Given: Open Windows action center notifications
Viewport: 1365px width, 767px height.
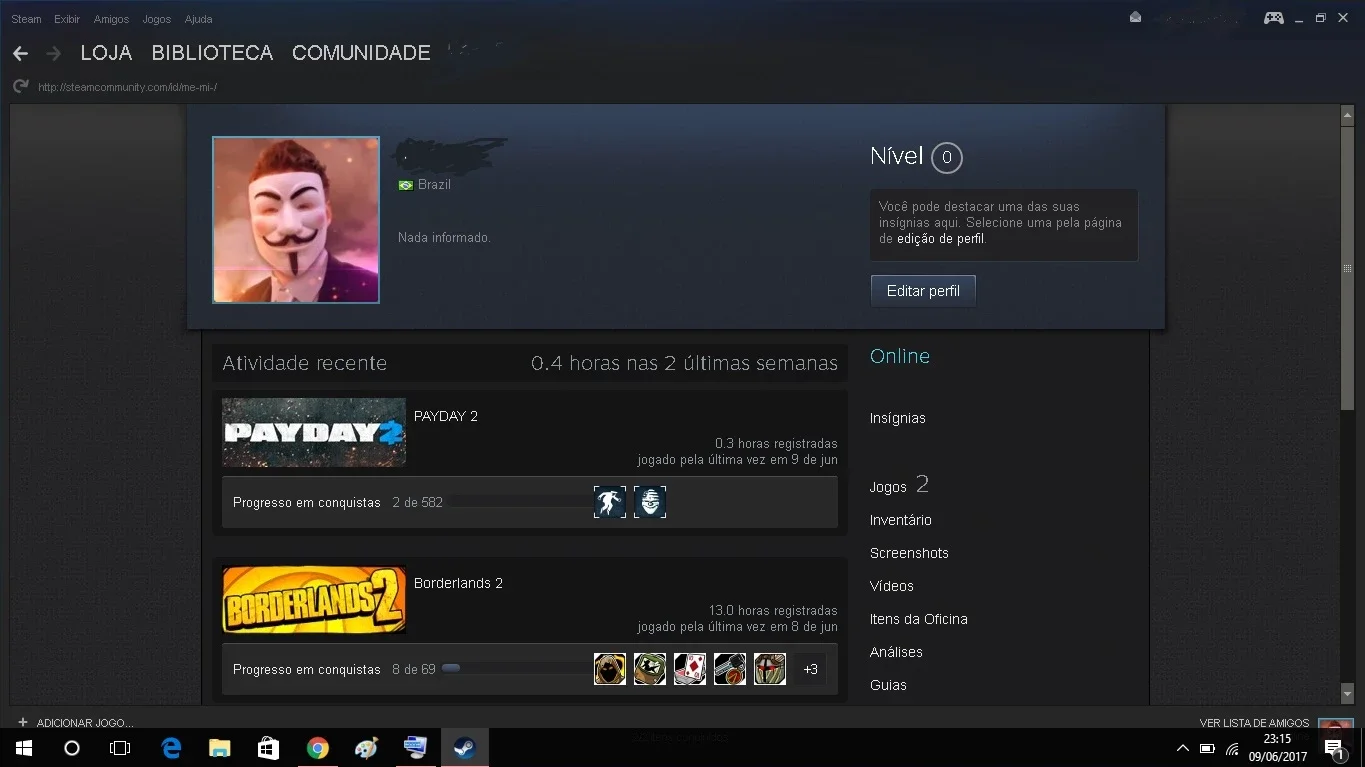Looking at the screenshot, I should pyautogui.click(x=1333, y=748).
